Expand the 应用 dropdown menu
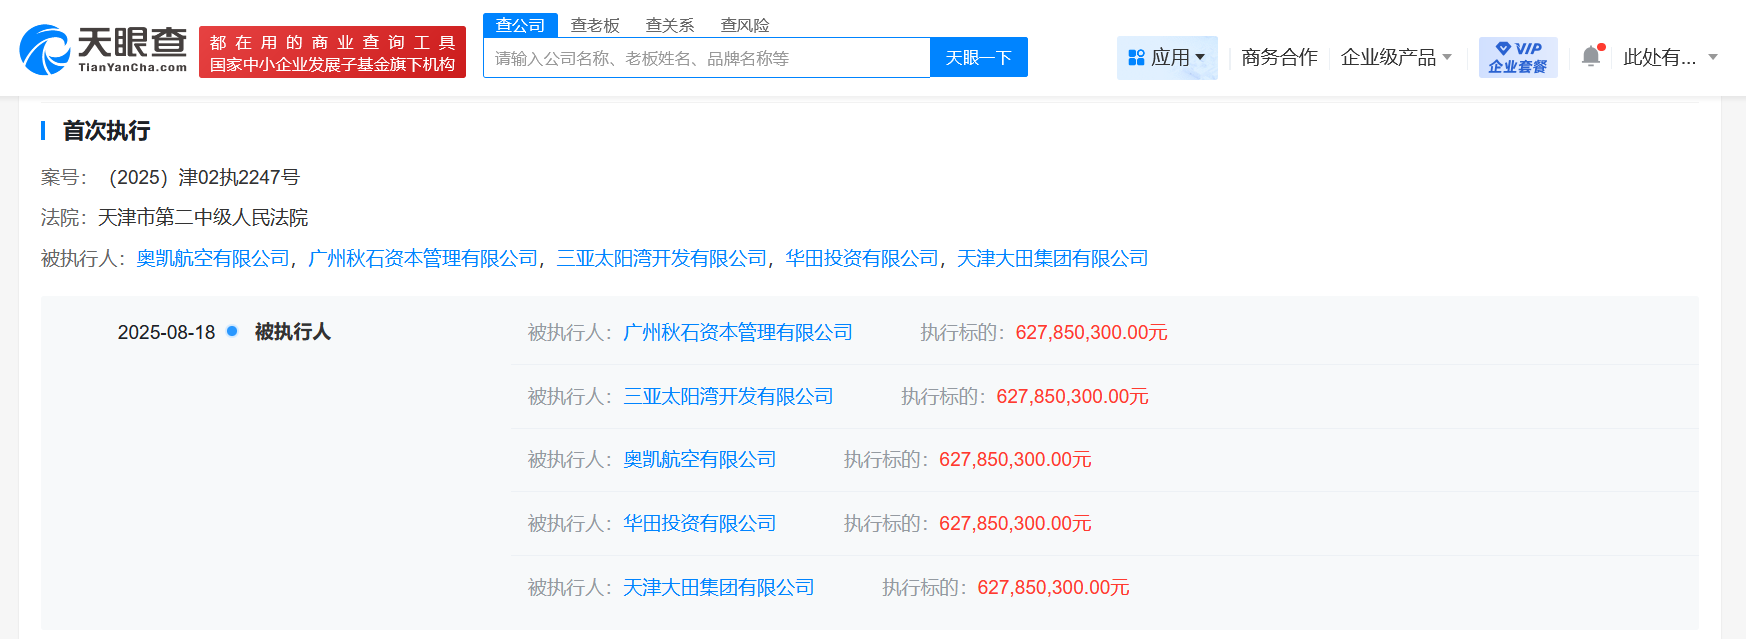The image size is (1746, 639). pyautogui.click(x=1167, y=58)
